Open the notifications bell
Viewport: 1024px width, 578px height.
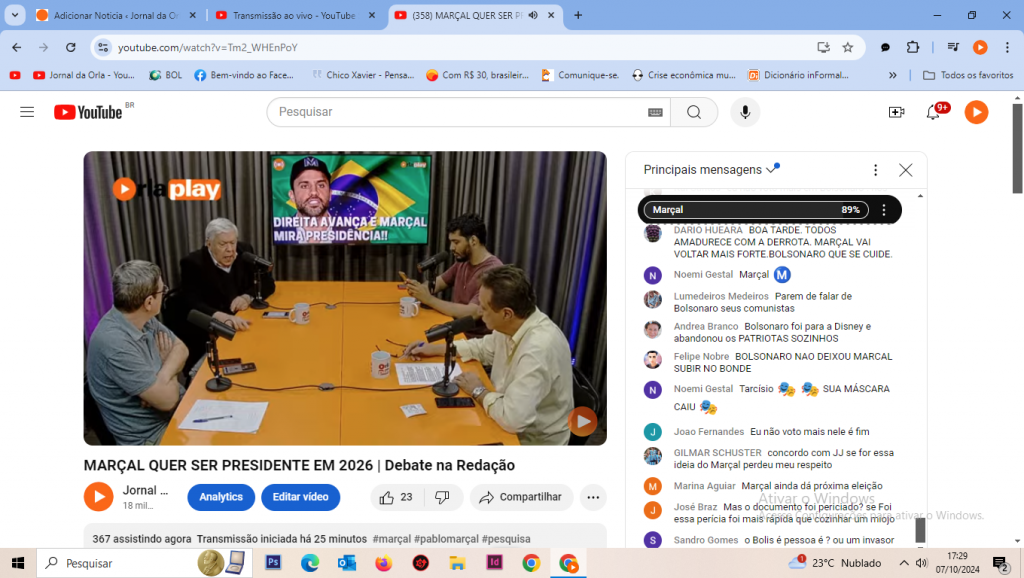[933, 112]
